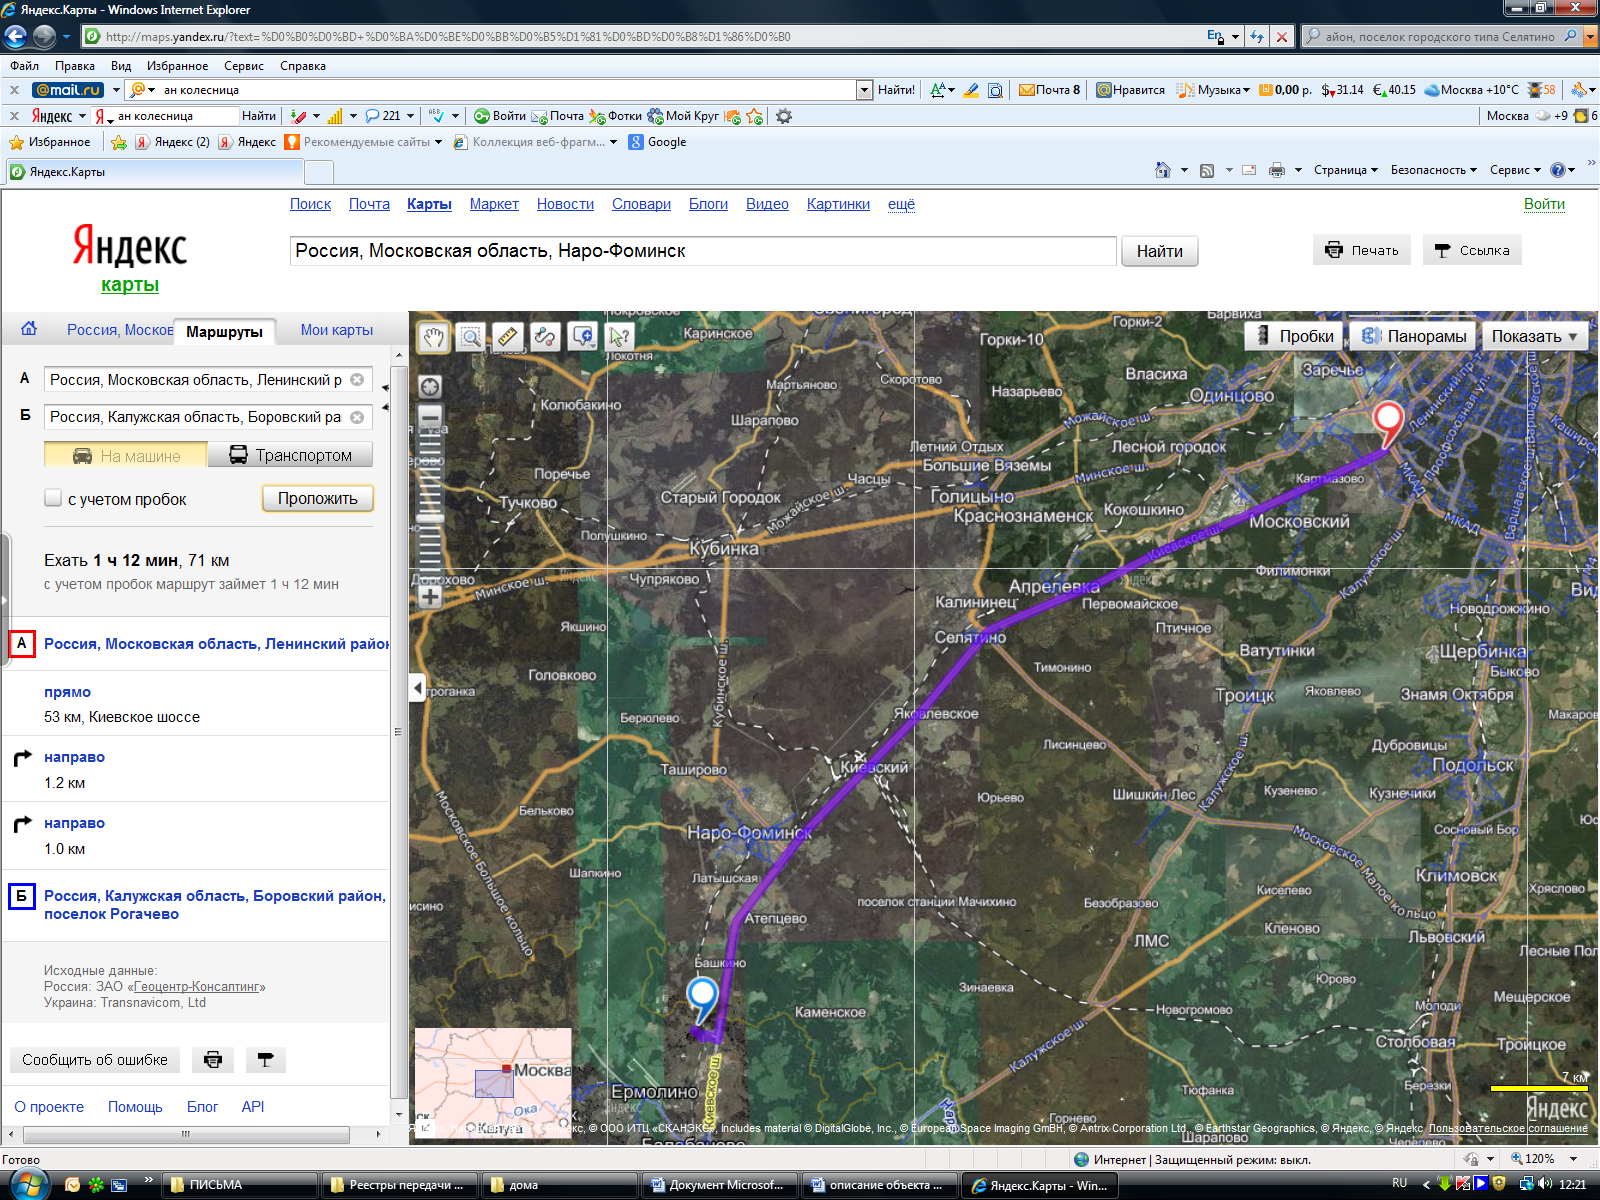The image size is (1600, 1200).
Task: Click Найти search button on Yandex Maps
Action: (x=1160, y=251)
